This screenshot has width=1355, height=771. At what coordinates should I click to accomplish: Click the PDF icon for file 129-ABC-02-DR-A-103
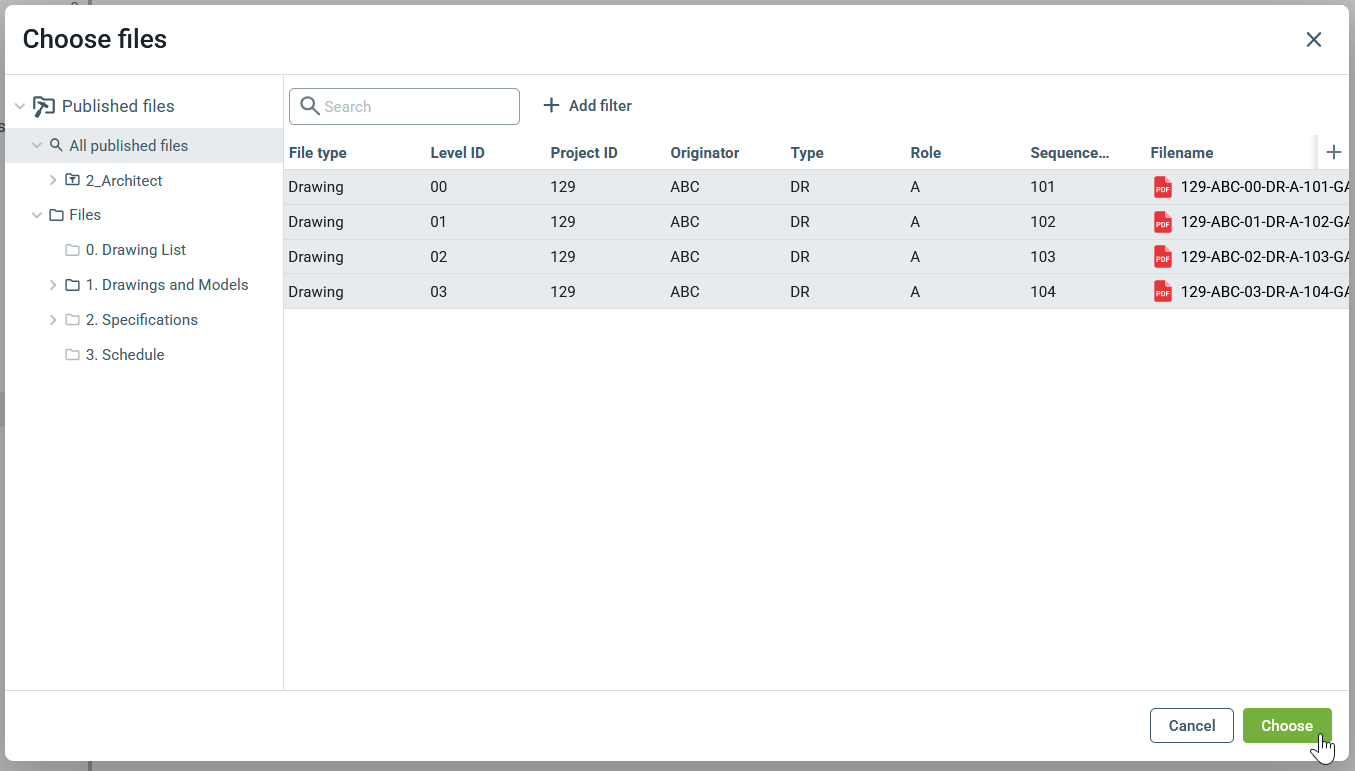[1162, 257]
